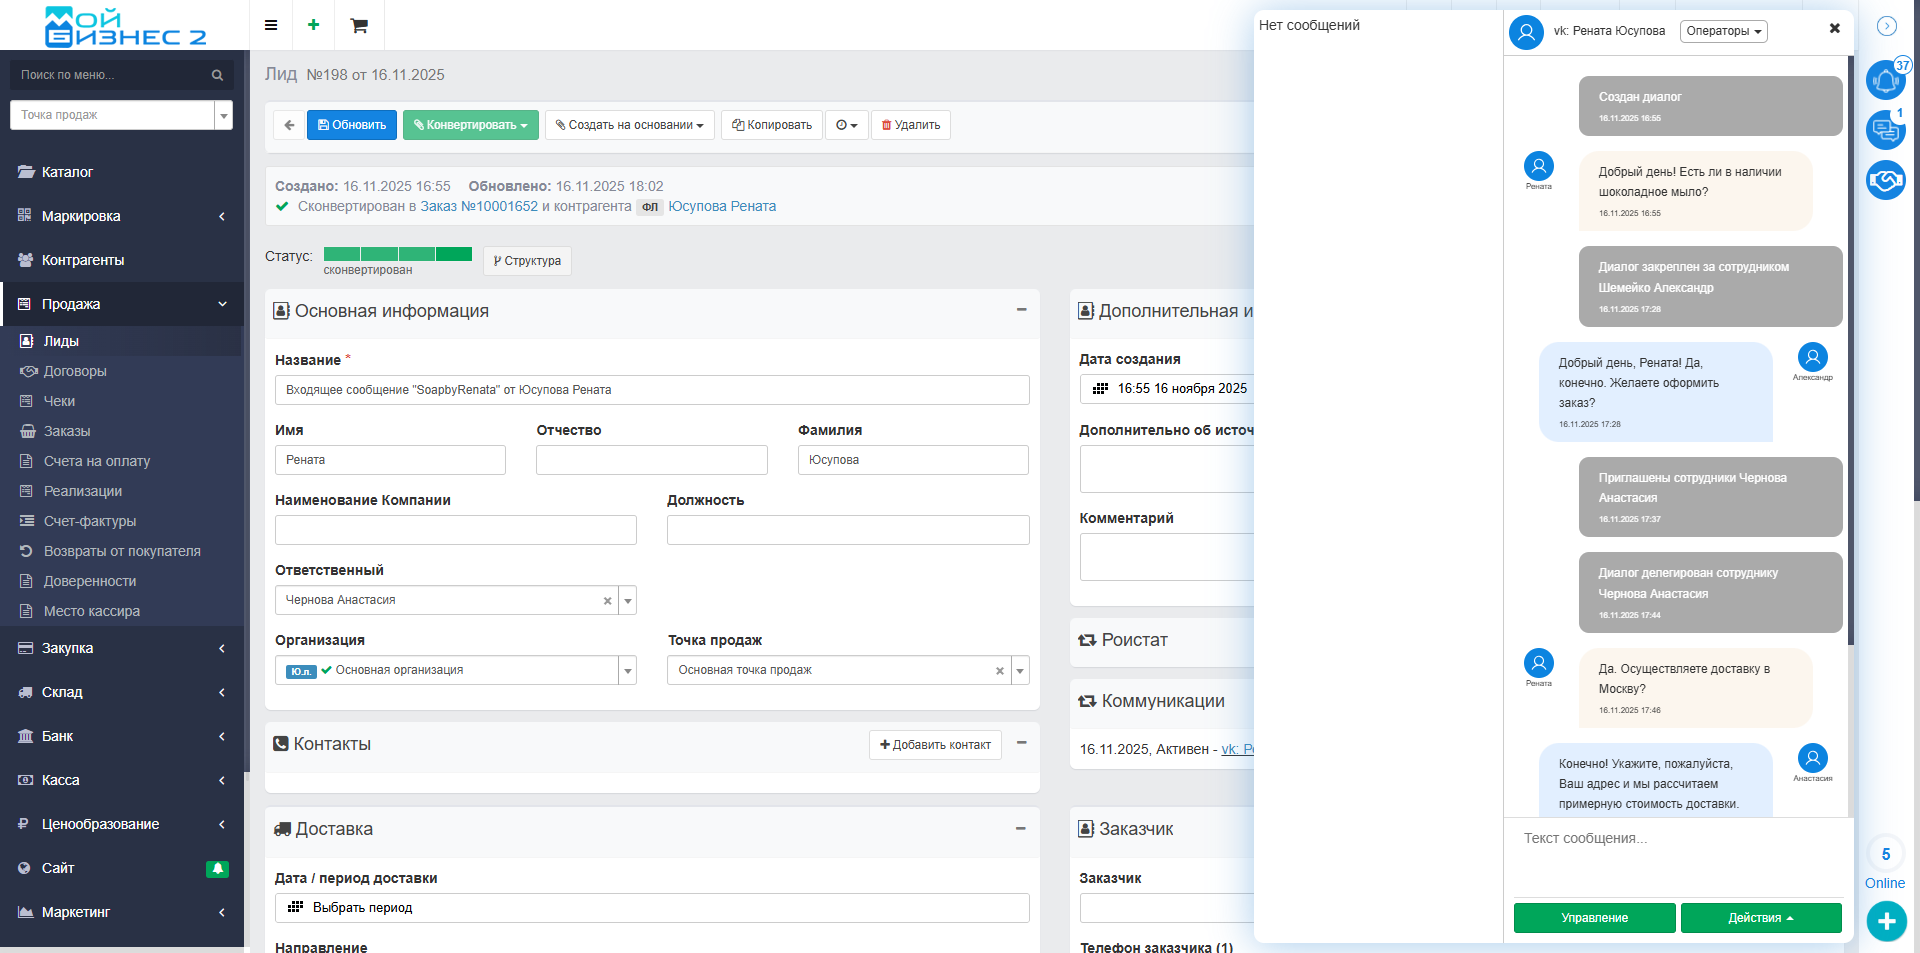The height and width of the screenshot is (953, 1920).
Task: Clear the Ответственный field value
Action: 607,601
